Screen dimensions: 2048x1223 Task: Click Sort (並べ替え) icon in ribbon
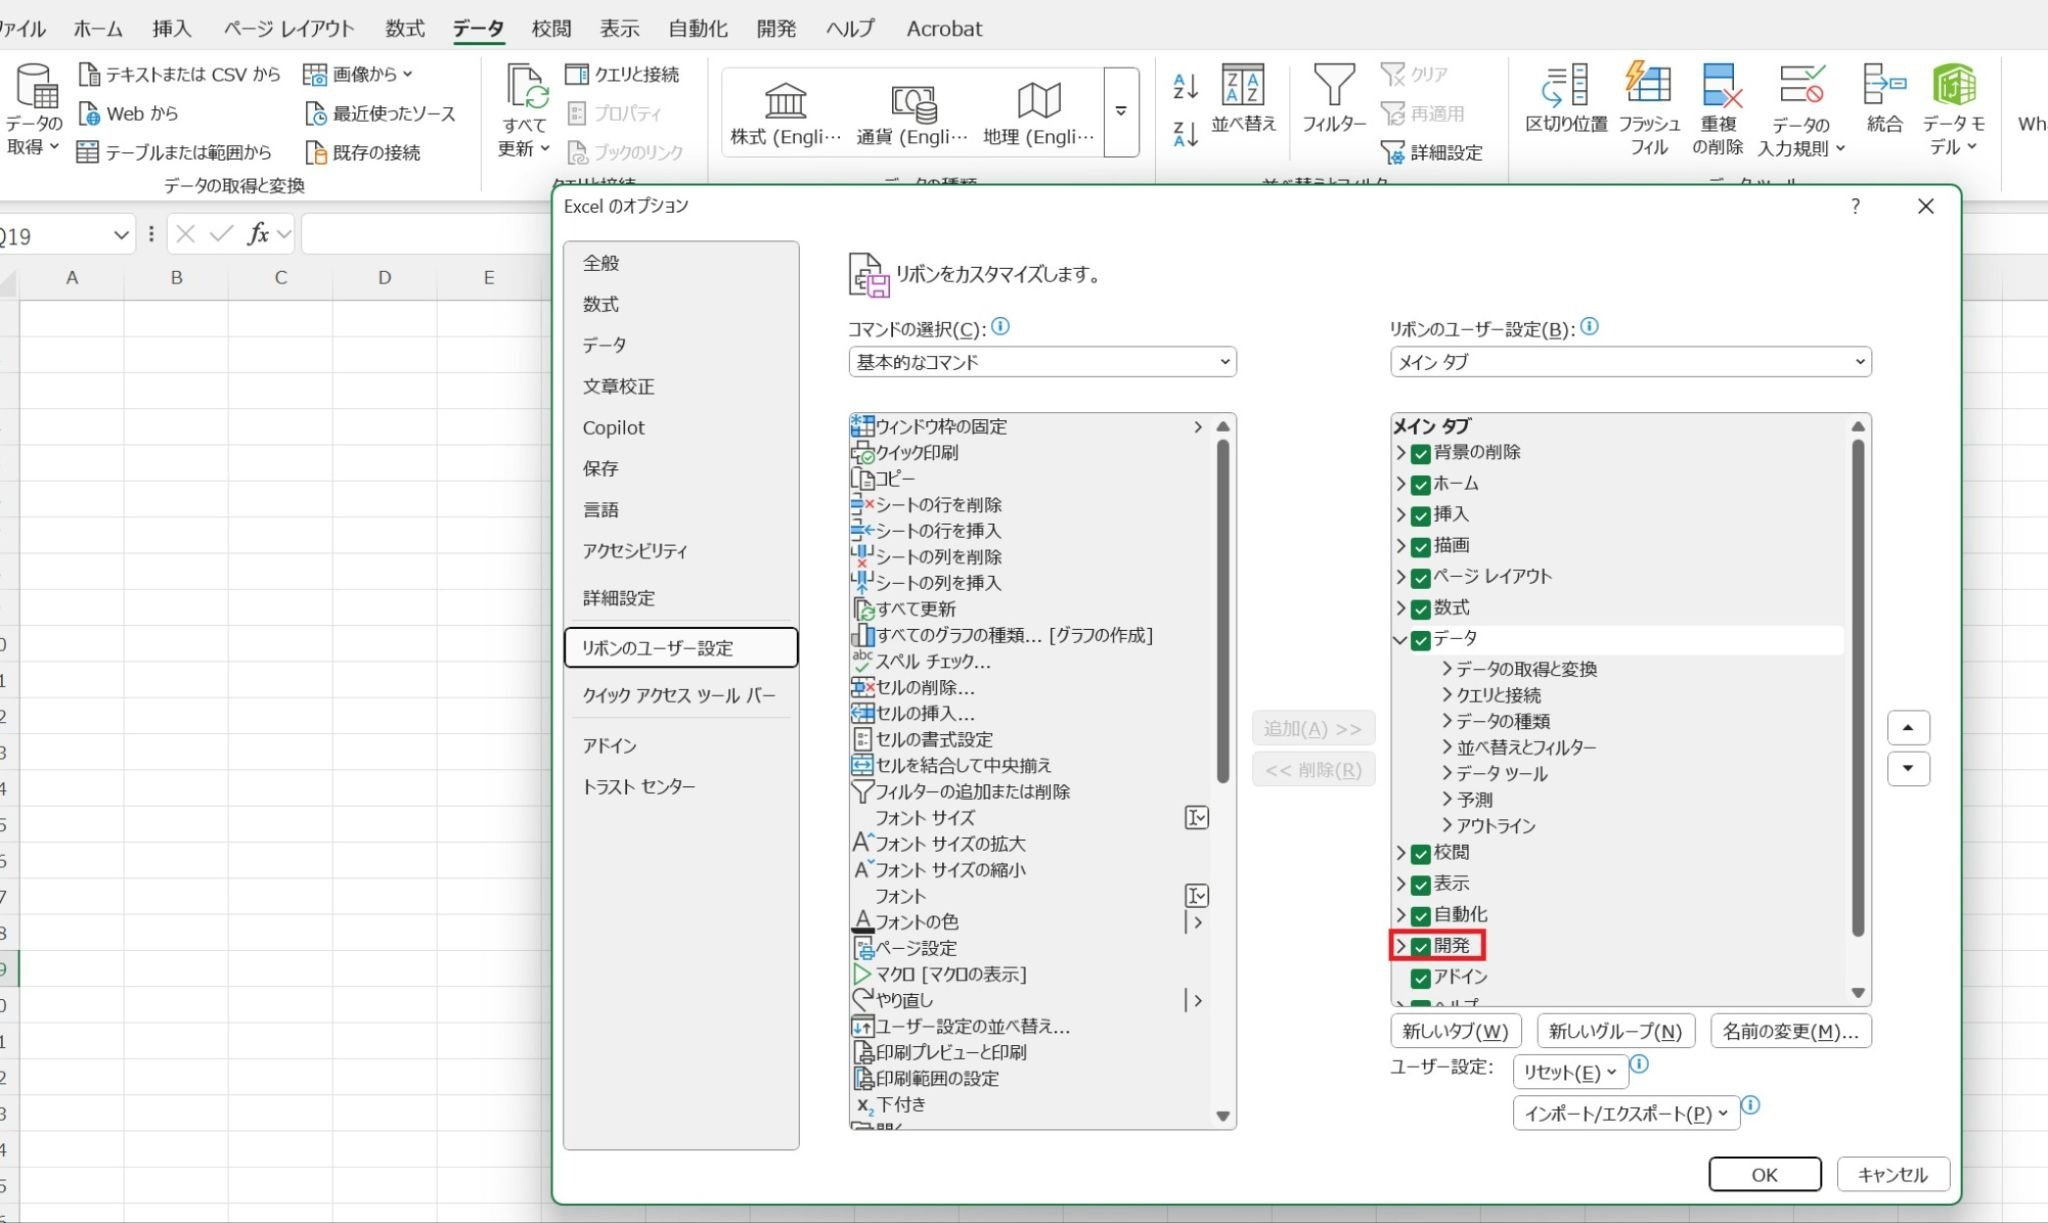[x=1243, y=86]
